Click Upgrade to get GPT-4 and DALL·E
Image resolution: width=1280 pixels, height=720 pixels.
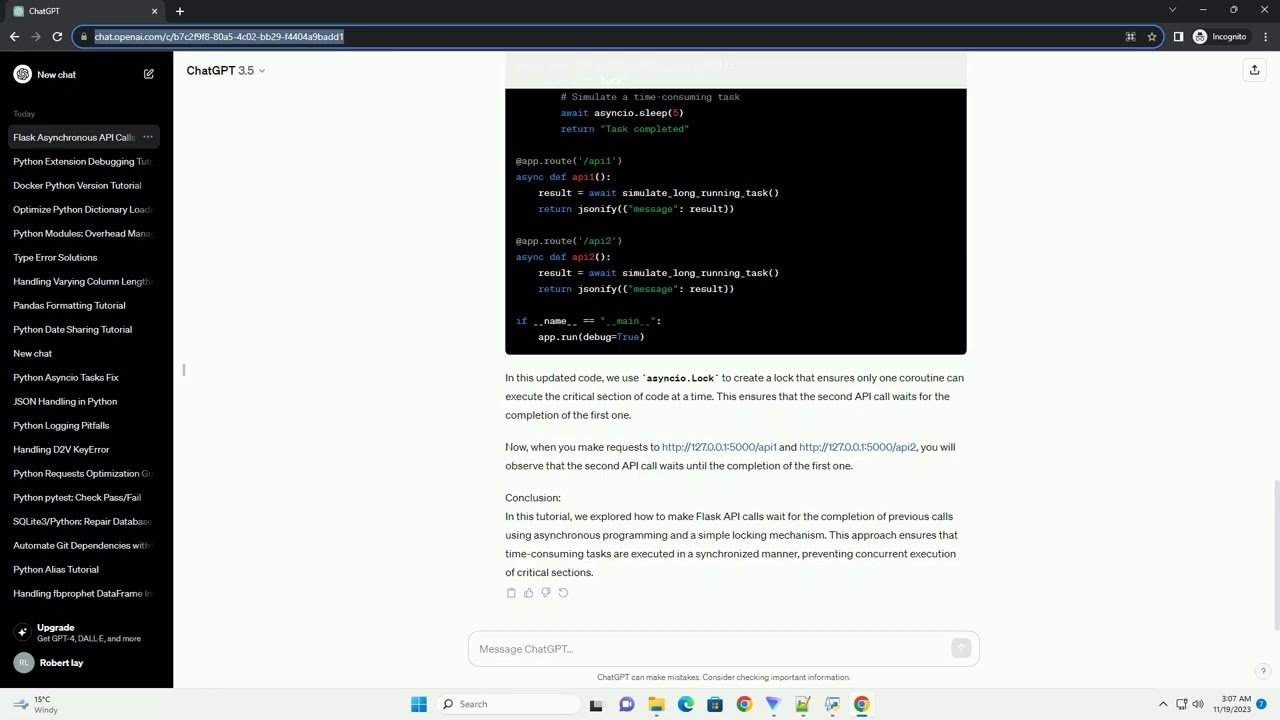[84, 633]
